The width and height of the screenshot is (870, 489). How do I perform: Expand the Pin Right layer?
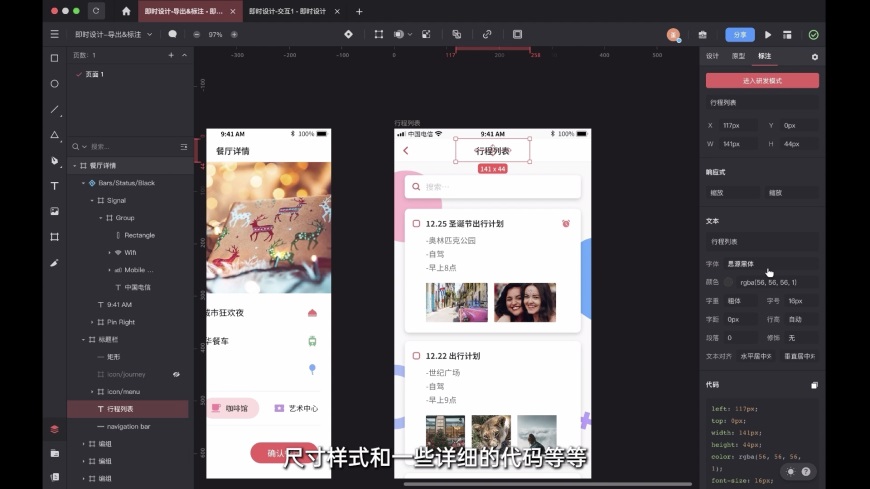point(92,322)
